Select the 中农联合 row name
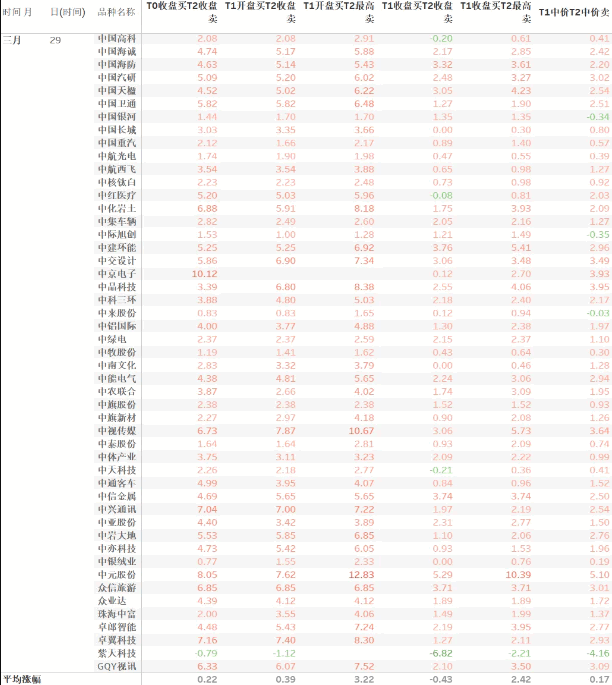612x685 pixels. pos(117,392)
